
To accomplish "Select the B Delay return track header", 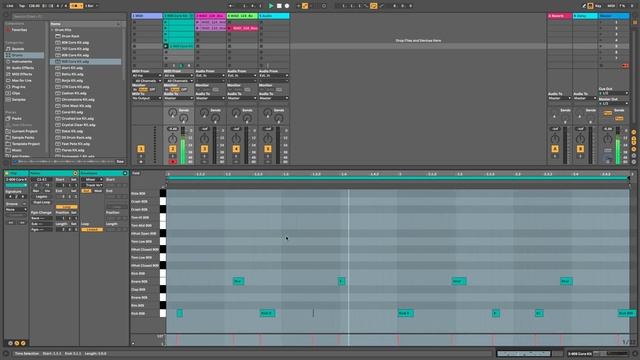I will point(585,16).
